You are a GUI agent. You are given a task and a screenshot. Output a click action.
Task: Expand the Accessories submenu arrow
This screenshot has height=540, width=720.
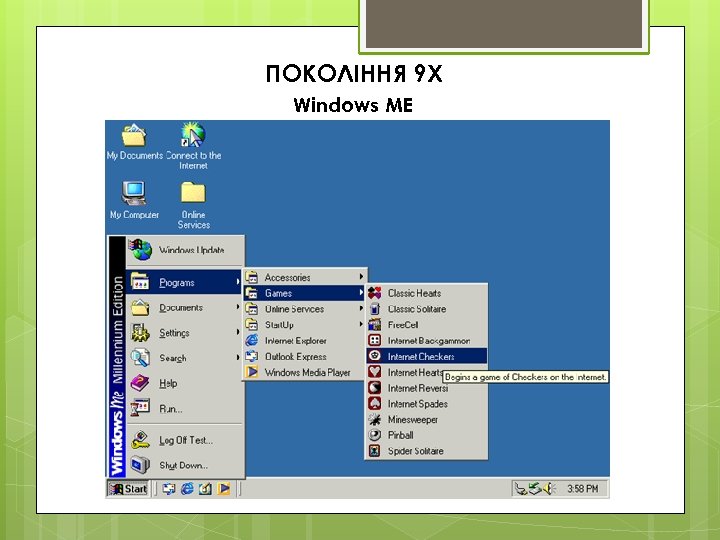(x=361, y=276)
